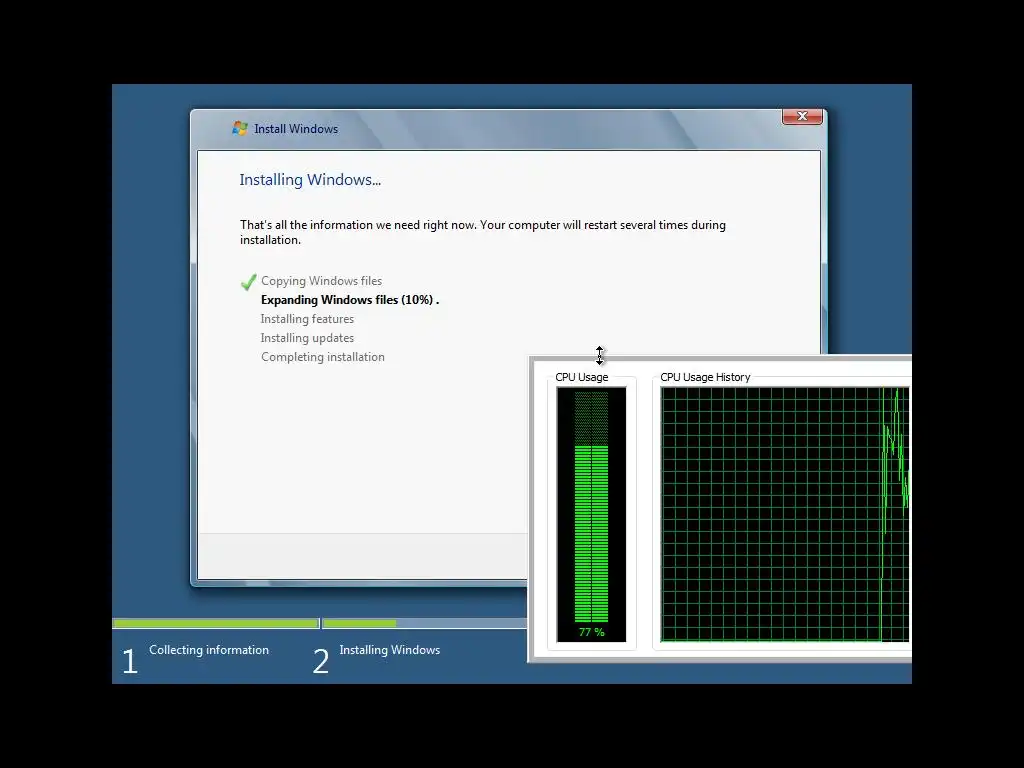Image resolution: width=1024 pixels, height=768 pixels.
Task: Click 'Completing installation' step
Action: pyautogui.click(x=323, y=357)
